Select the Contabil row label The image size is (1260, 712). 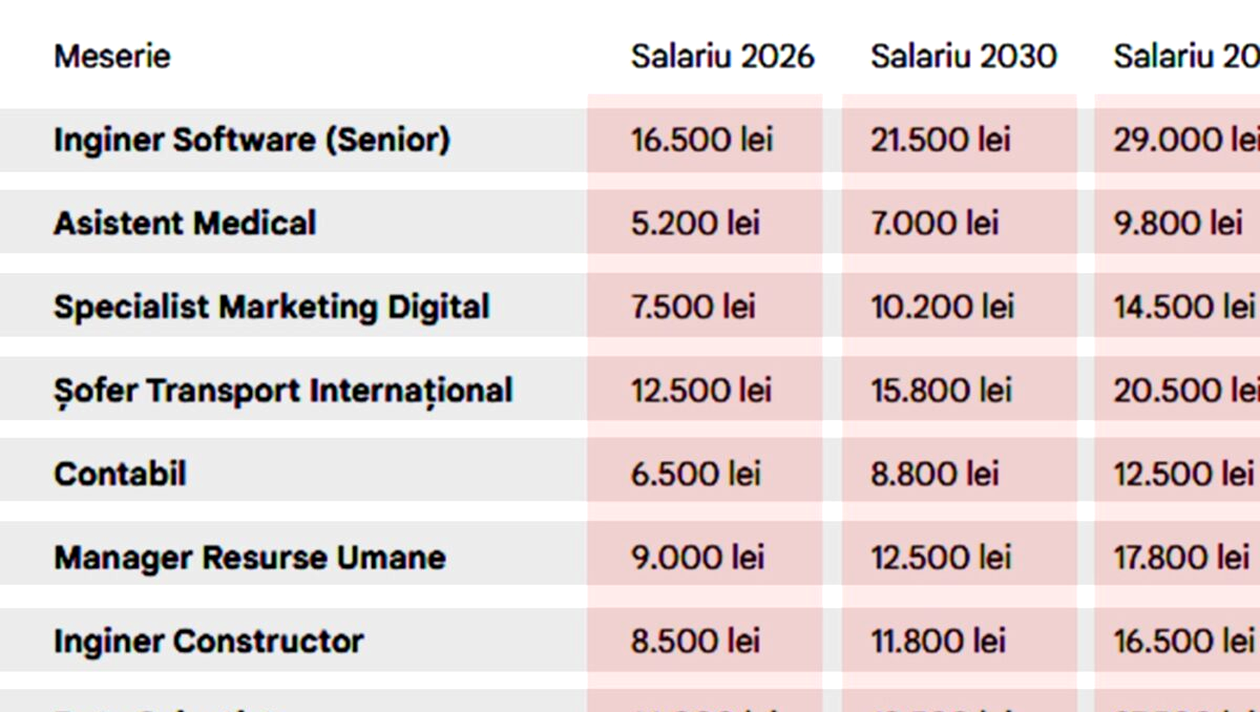pos(120,473)
